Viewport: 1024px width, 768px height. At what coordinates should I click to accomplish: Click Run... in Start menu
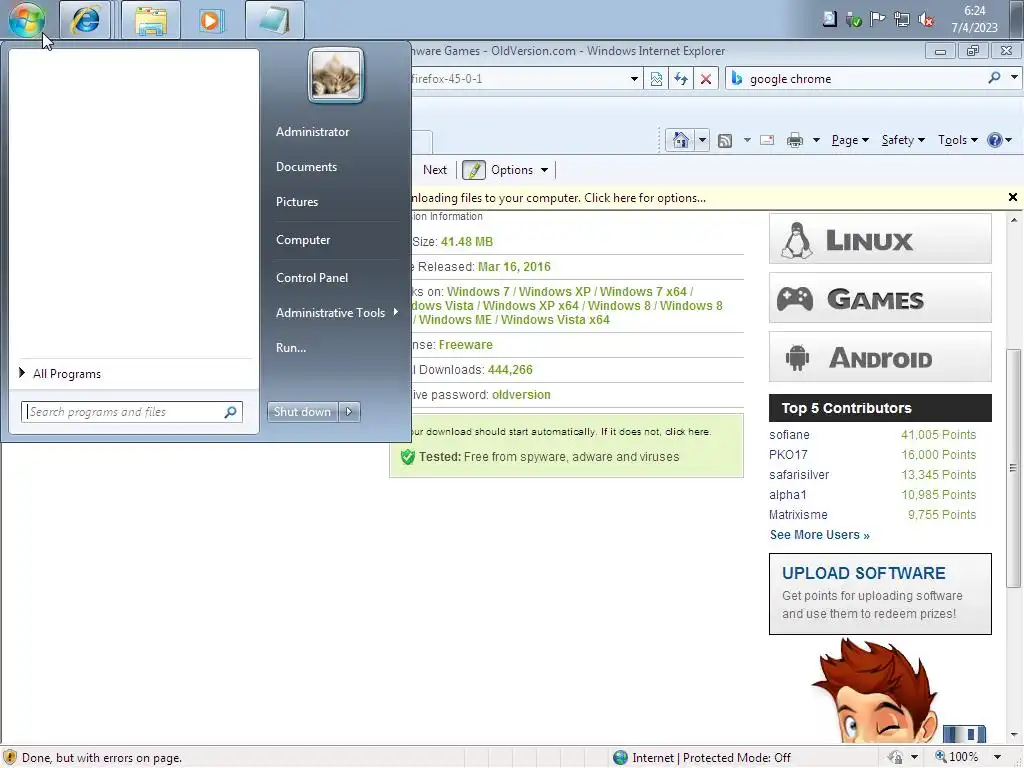pos(291,348)
